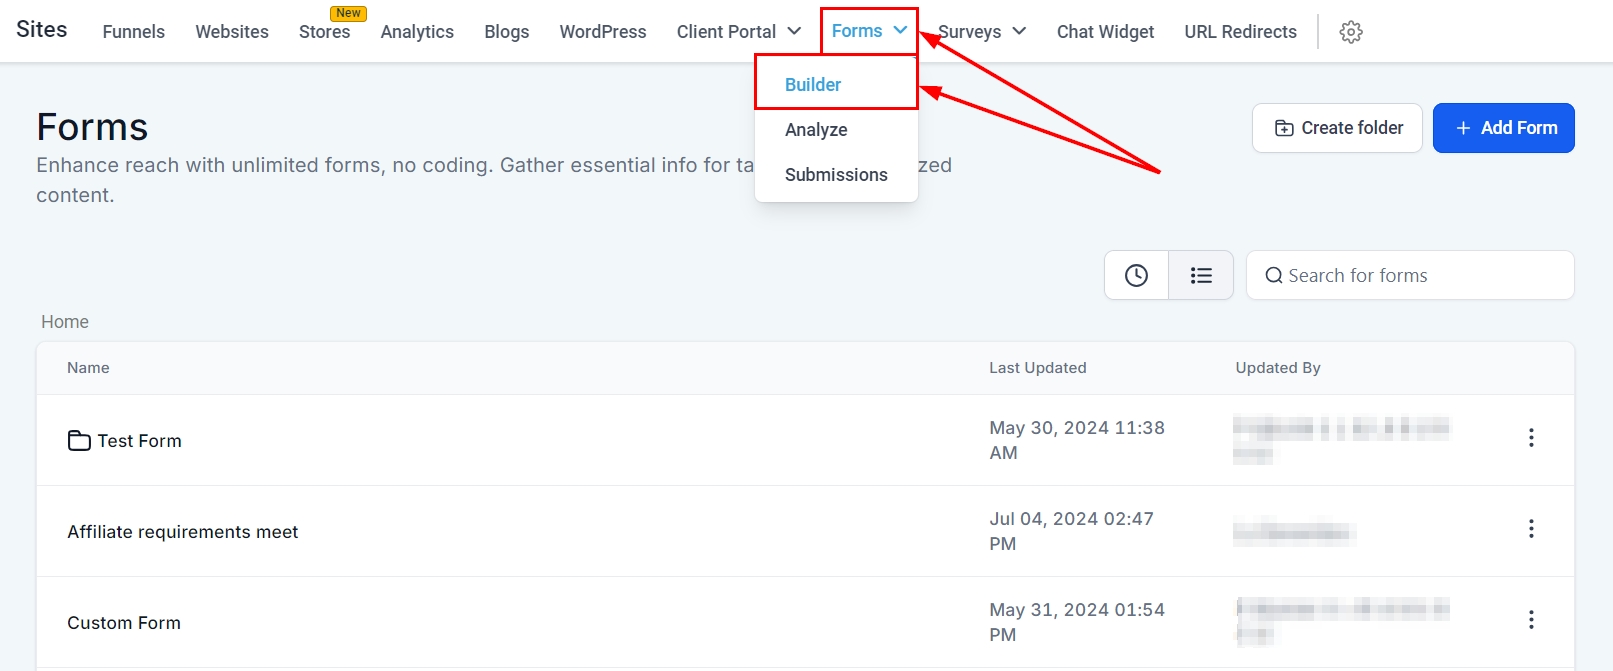Click the Search for forms field

[1420, 276]
